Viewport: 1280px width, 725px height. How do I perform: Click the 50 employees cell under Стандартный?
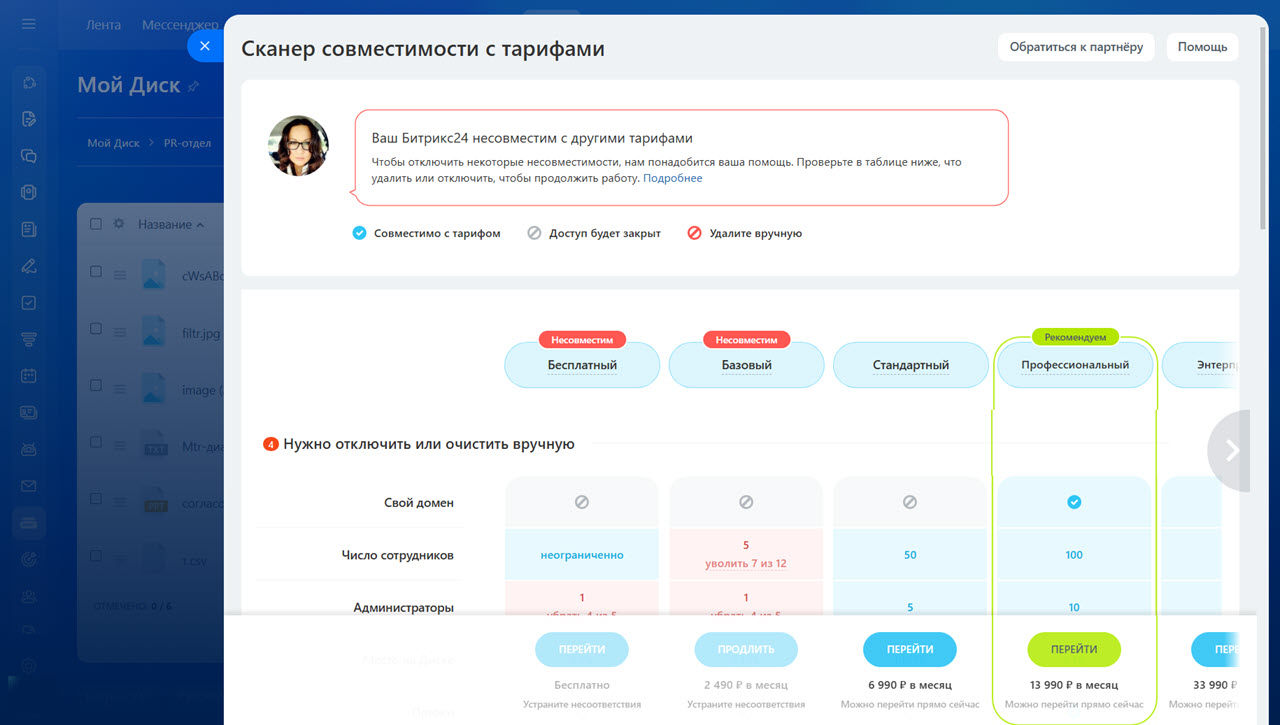click(x=910, y=555)
